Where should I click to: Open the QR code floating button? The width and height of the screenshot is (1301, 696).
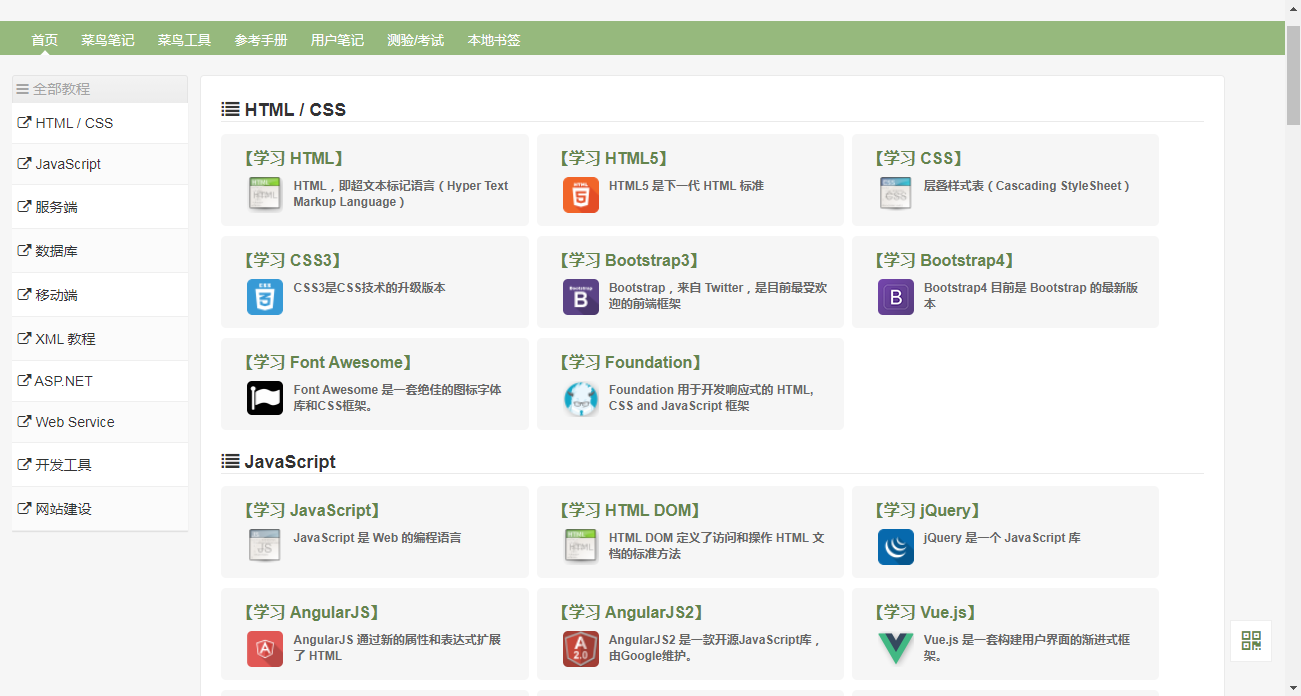pos(1251,641)
